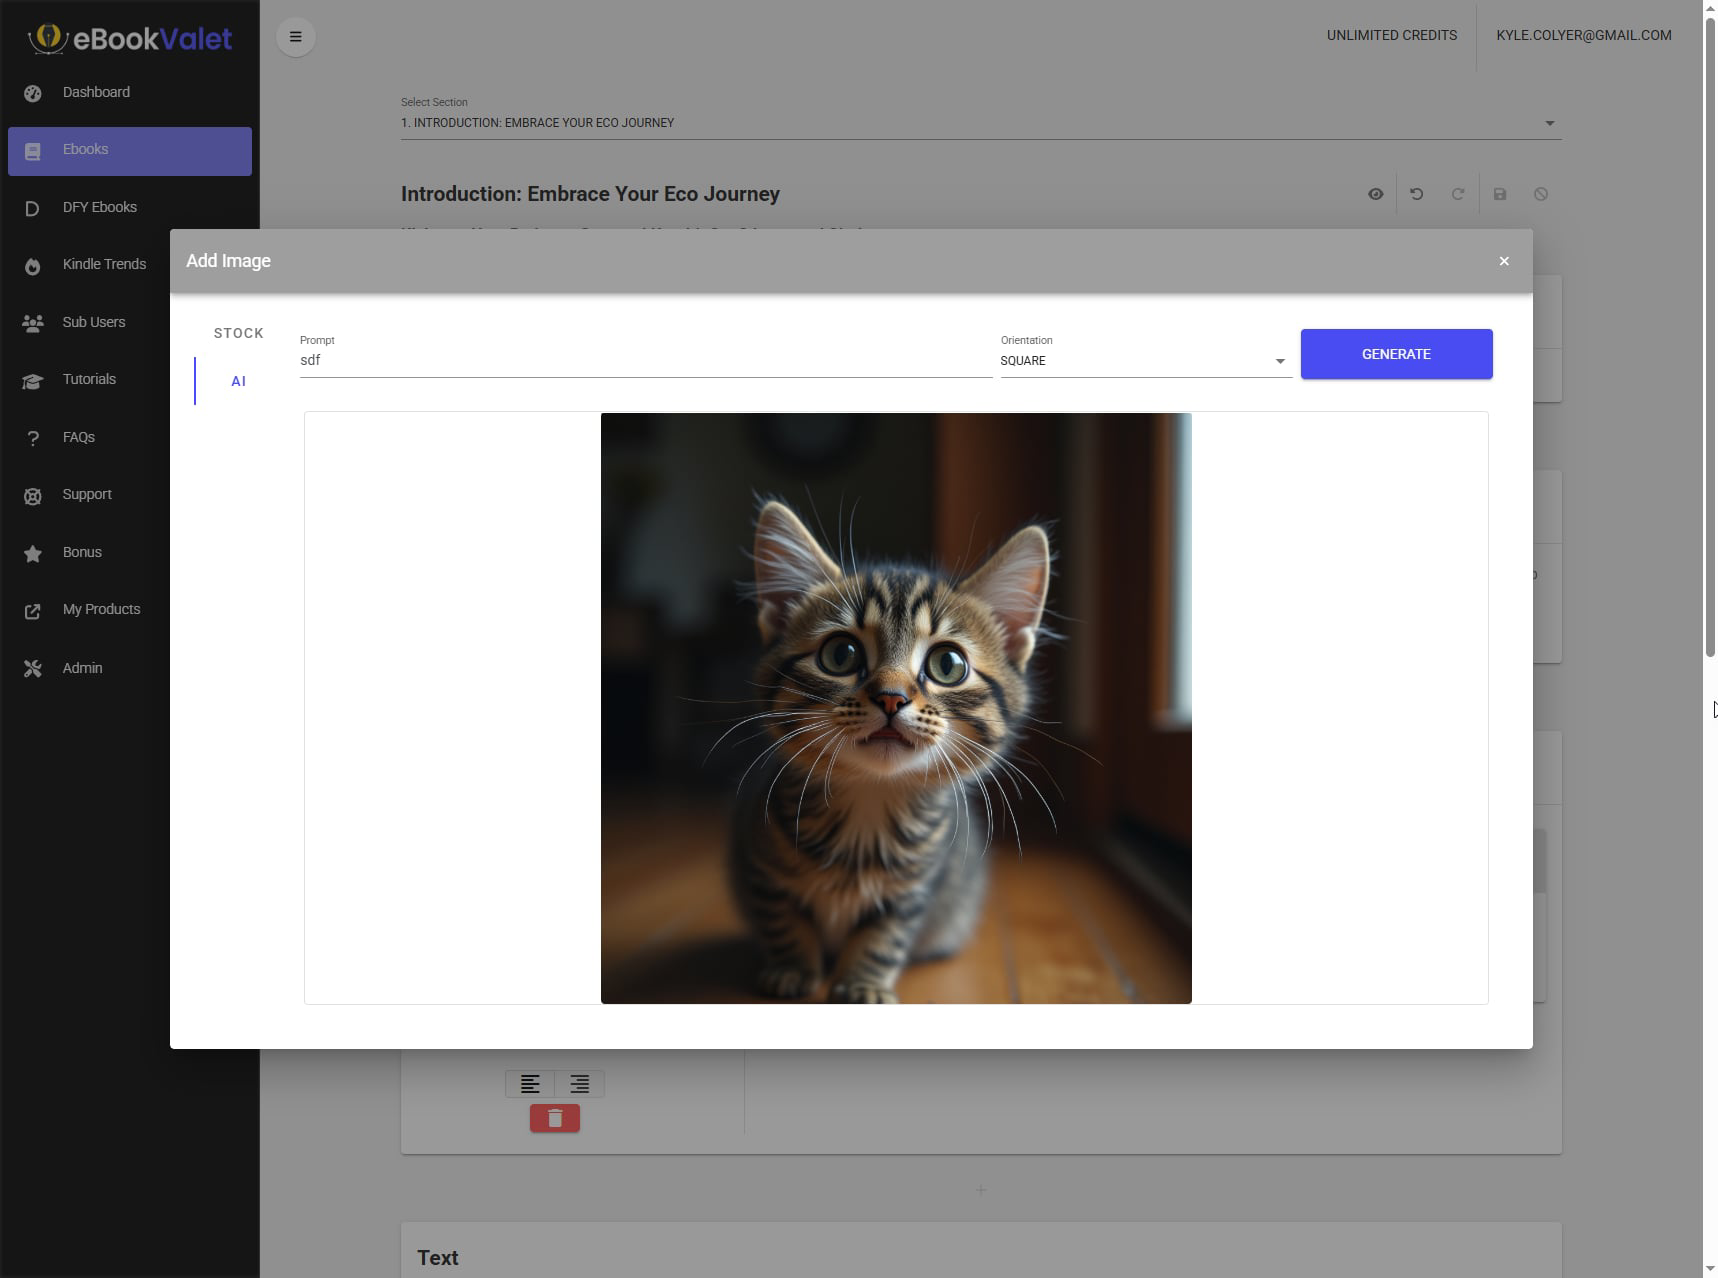Select the left align icon
This screenshot has height=1278, width=1718.
click(x=530, y=1084)
